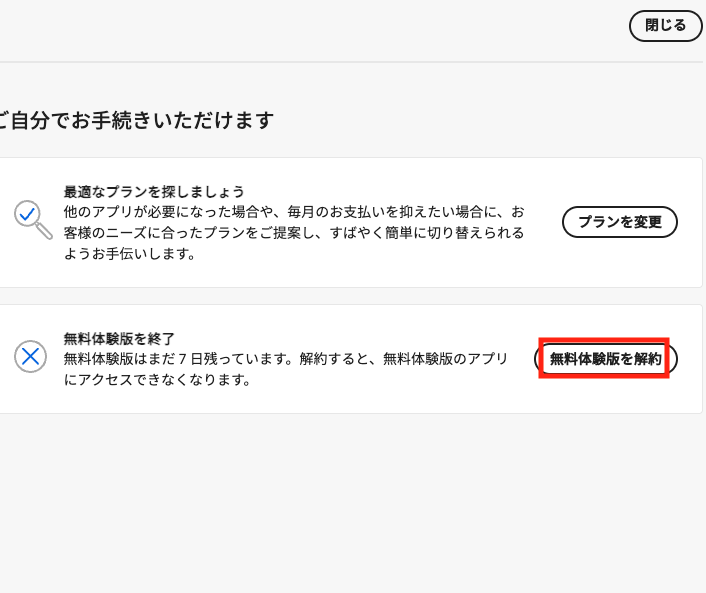Click the text 'にアクセスできなくなります'
The image size is (706, 593).
click(x=156, y=380)
